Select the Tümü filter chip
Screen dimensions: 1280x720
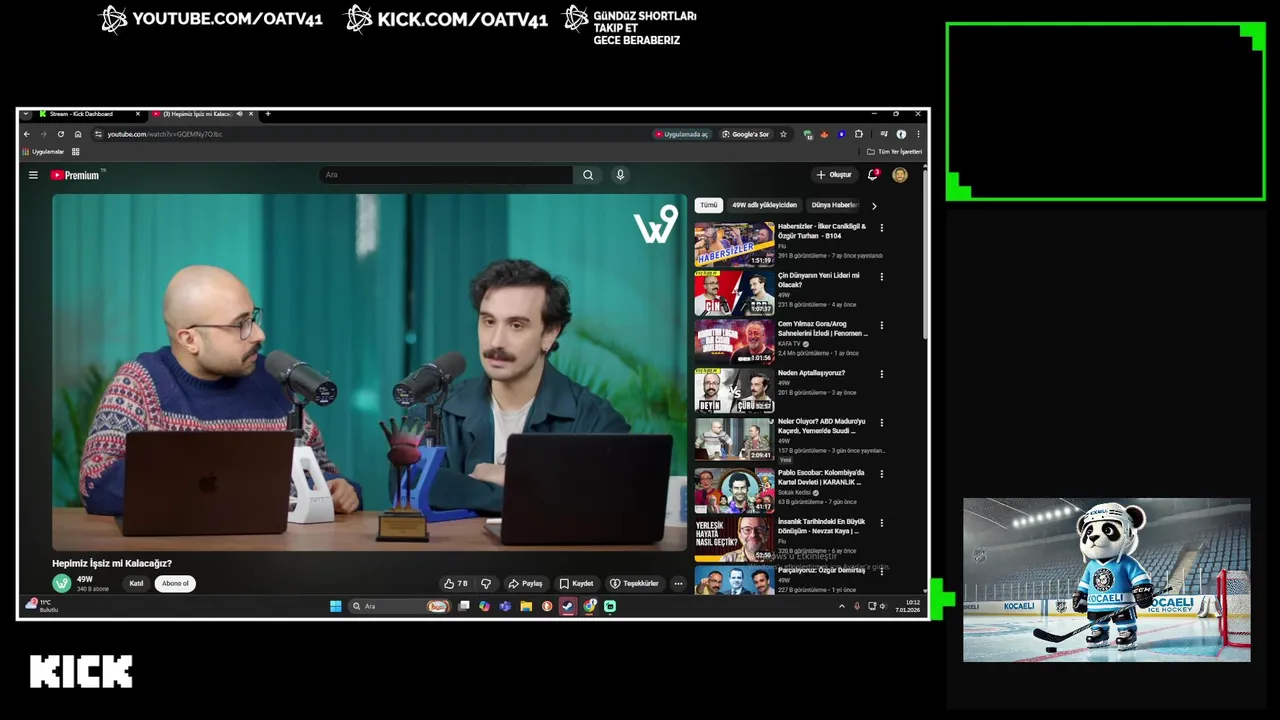(708, 205)
